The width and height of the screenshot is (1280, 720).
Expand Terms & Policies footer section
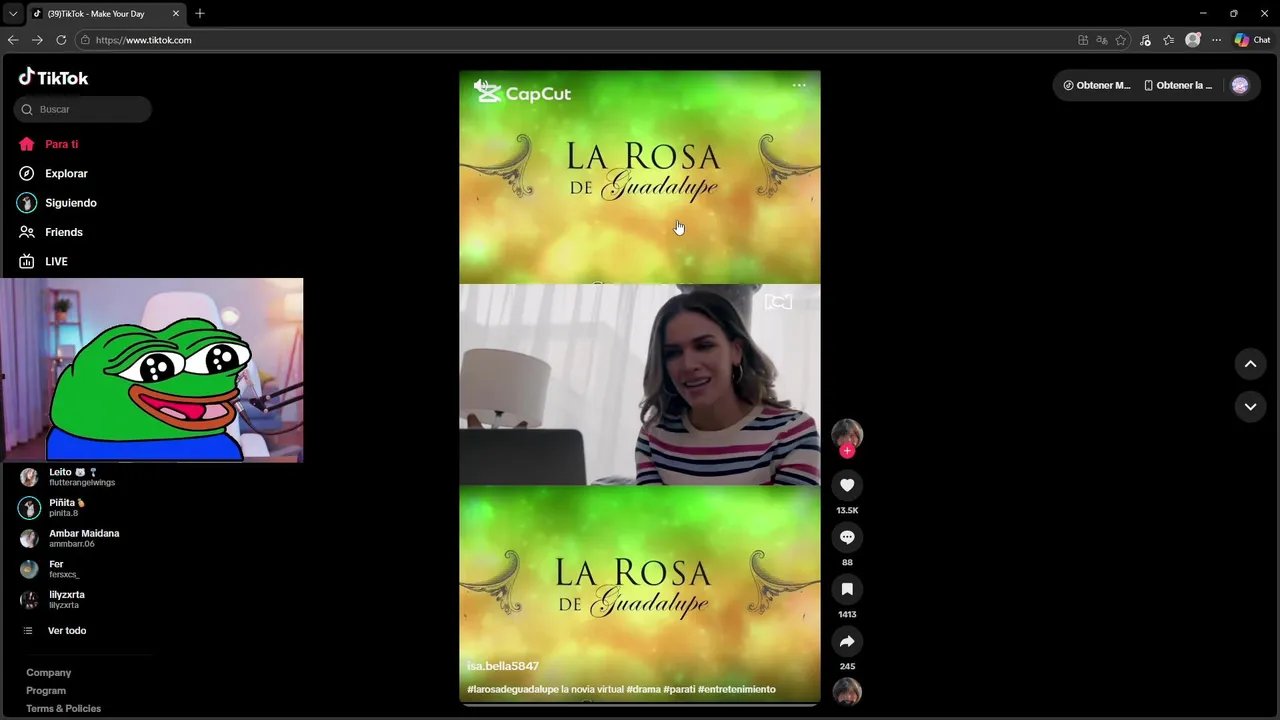coord(63,709)
